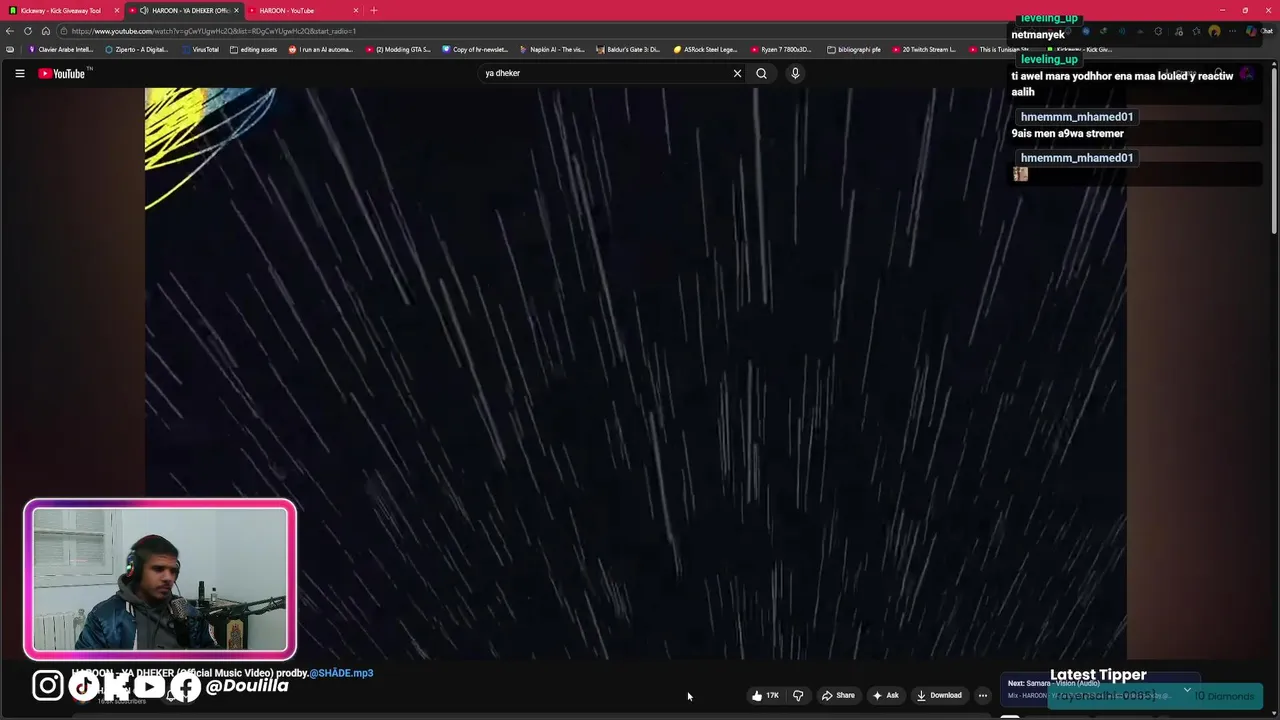Open the bibliographi pfe bookmark folder
The width and height of the screenshot is (1280, 720).
[x=854, y=49]
